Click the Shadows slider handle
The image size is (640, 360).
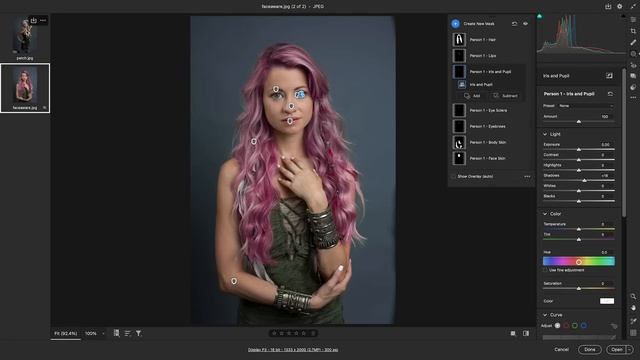click(x=584, y=180)
